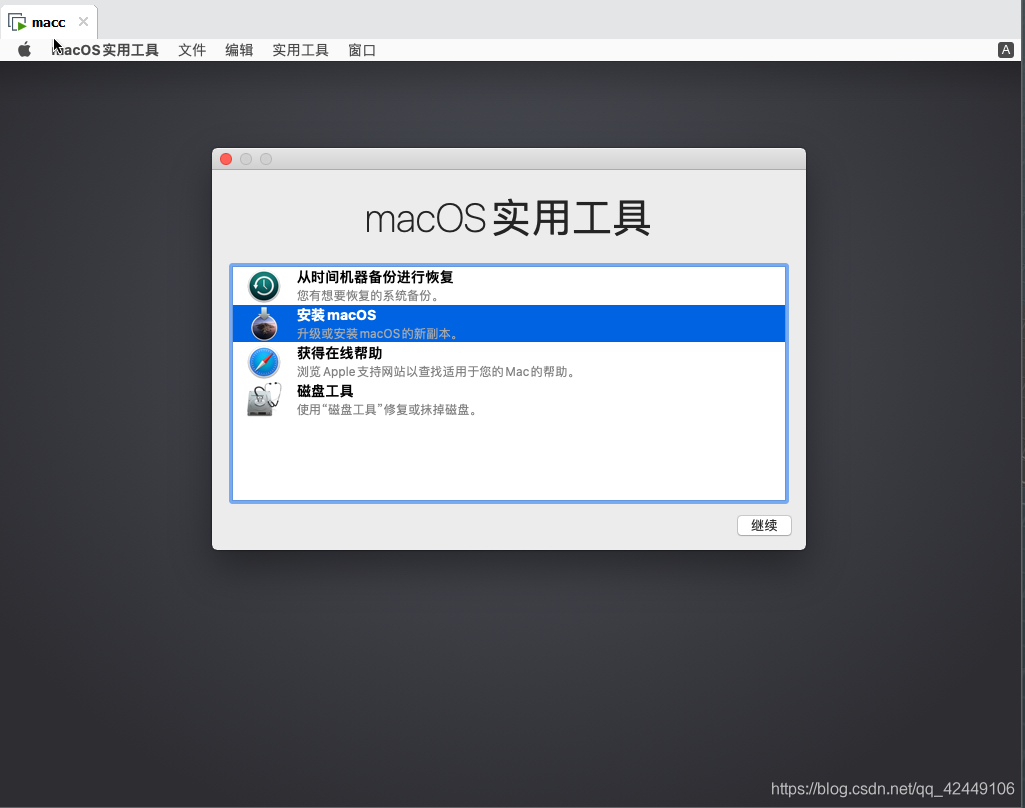Select the macc tab
The height and width of the screenshot is (808, 1025).
tap(49, 22)
